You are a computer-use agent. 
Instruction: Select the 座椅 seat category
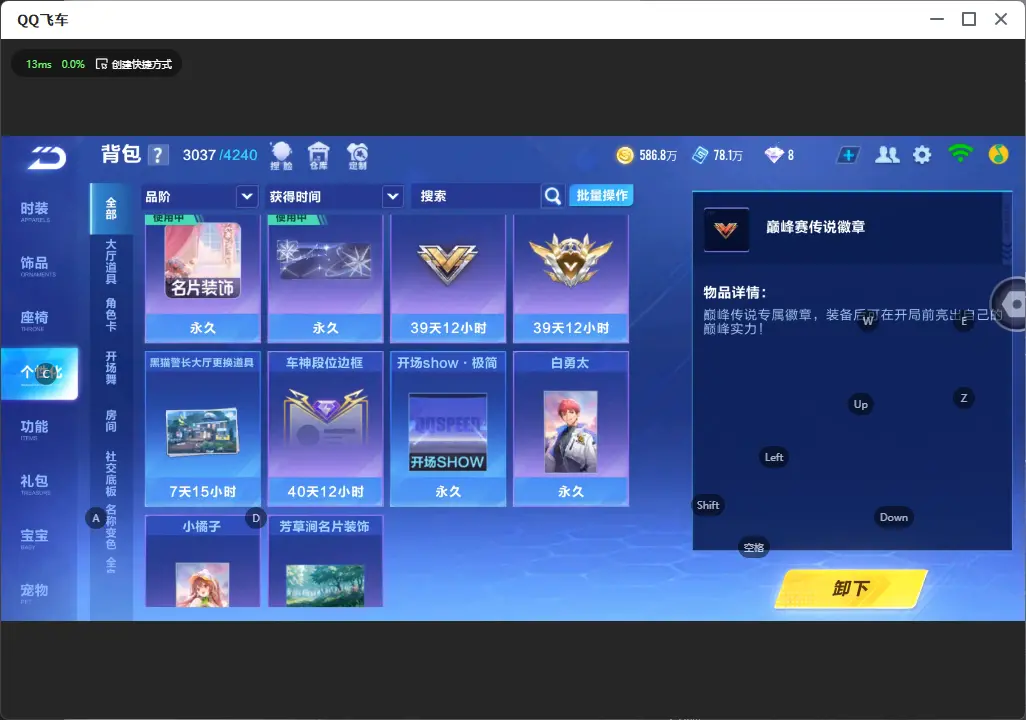point(35,320)
